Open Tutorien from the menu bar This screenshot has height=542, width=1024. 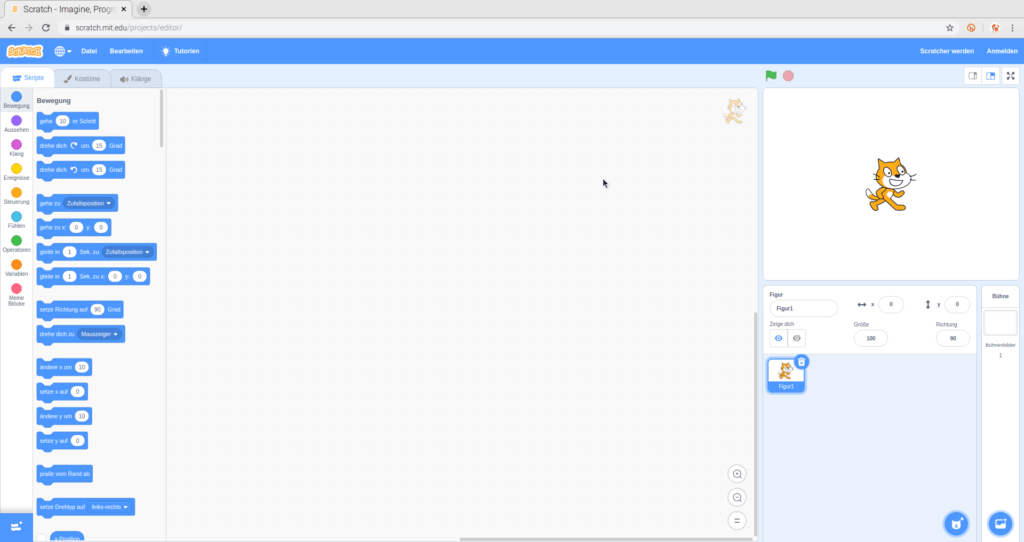pyautogui.click(x=180, y=51)
